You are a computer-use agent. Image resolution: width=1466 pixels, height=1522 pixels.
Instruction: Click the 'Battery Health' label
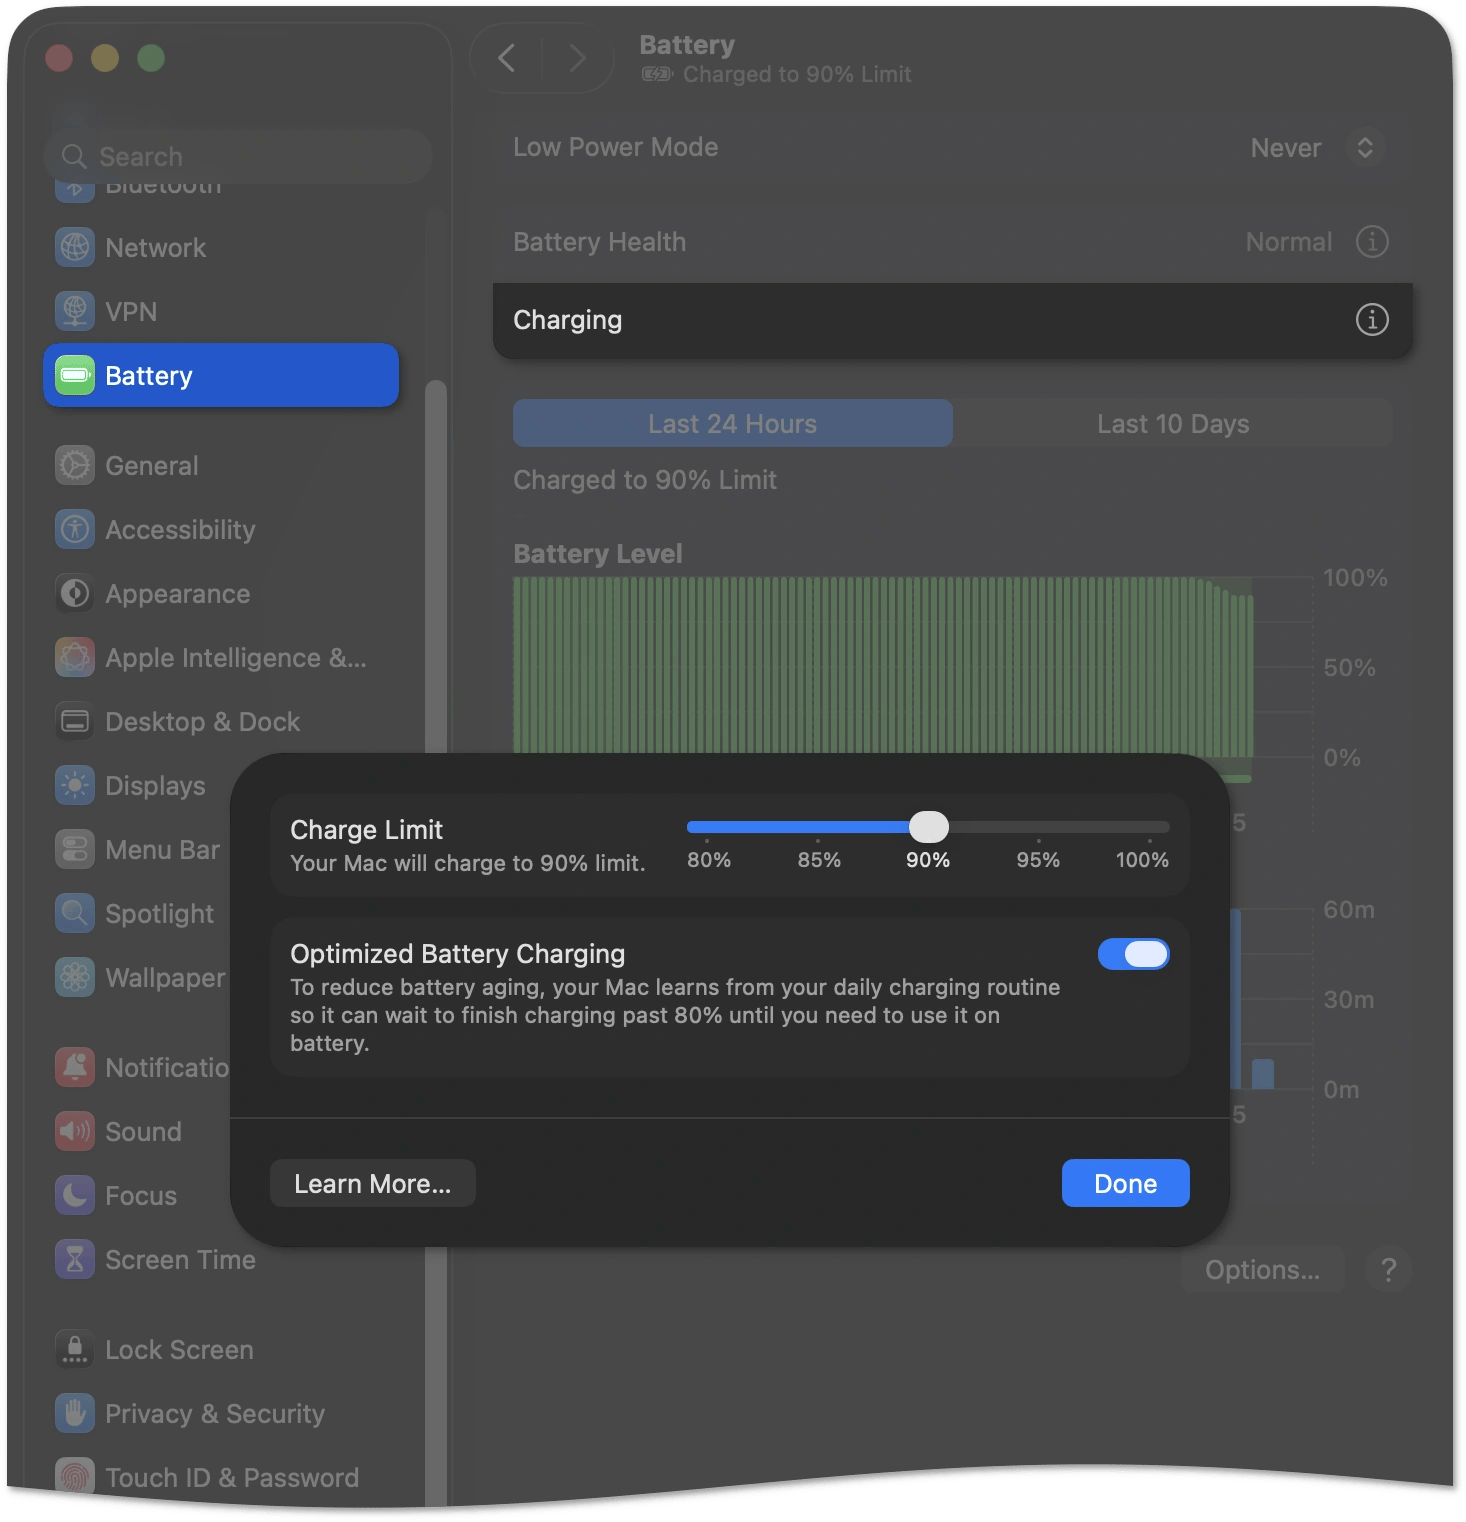pyautogui.click(x=600, y=242)
